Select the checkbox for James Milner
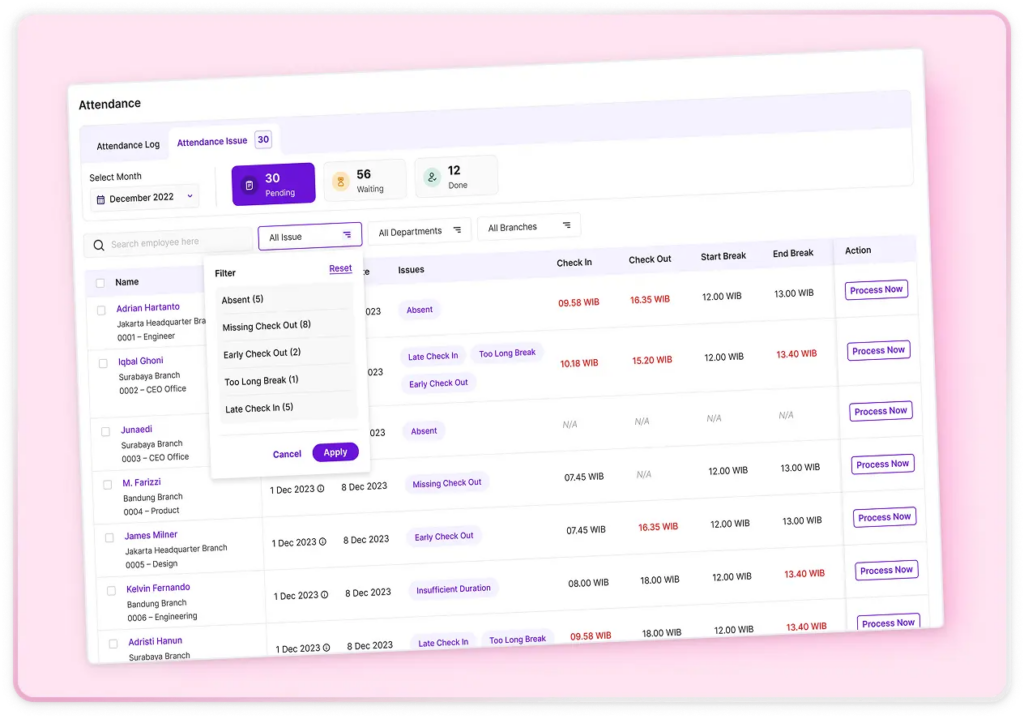1024x719 pixels. (109, 538)
